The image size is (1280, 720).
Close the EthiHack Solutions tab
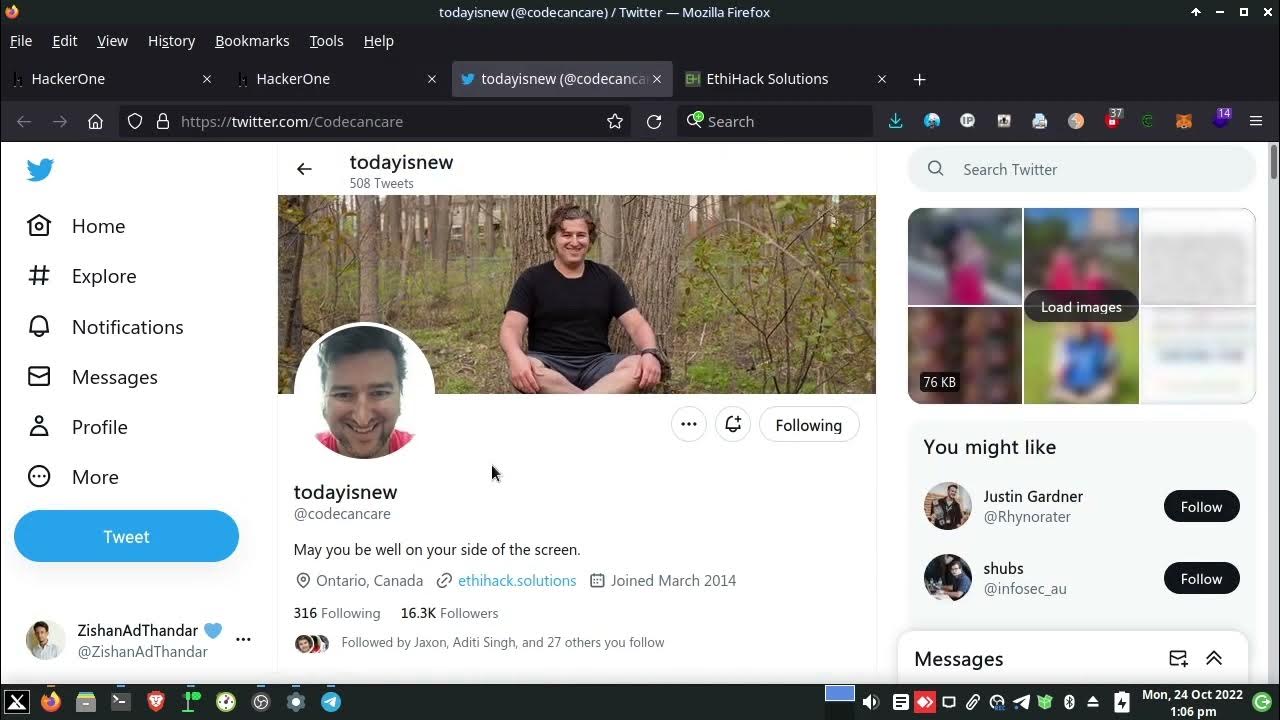coord(881,79)
